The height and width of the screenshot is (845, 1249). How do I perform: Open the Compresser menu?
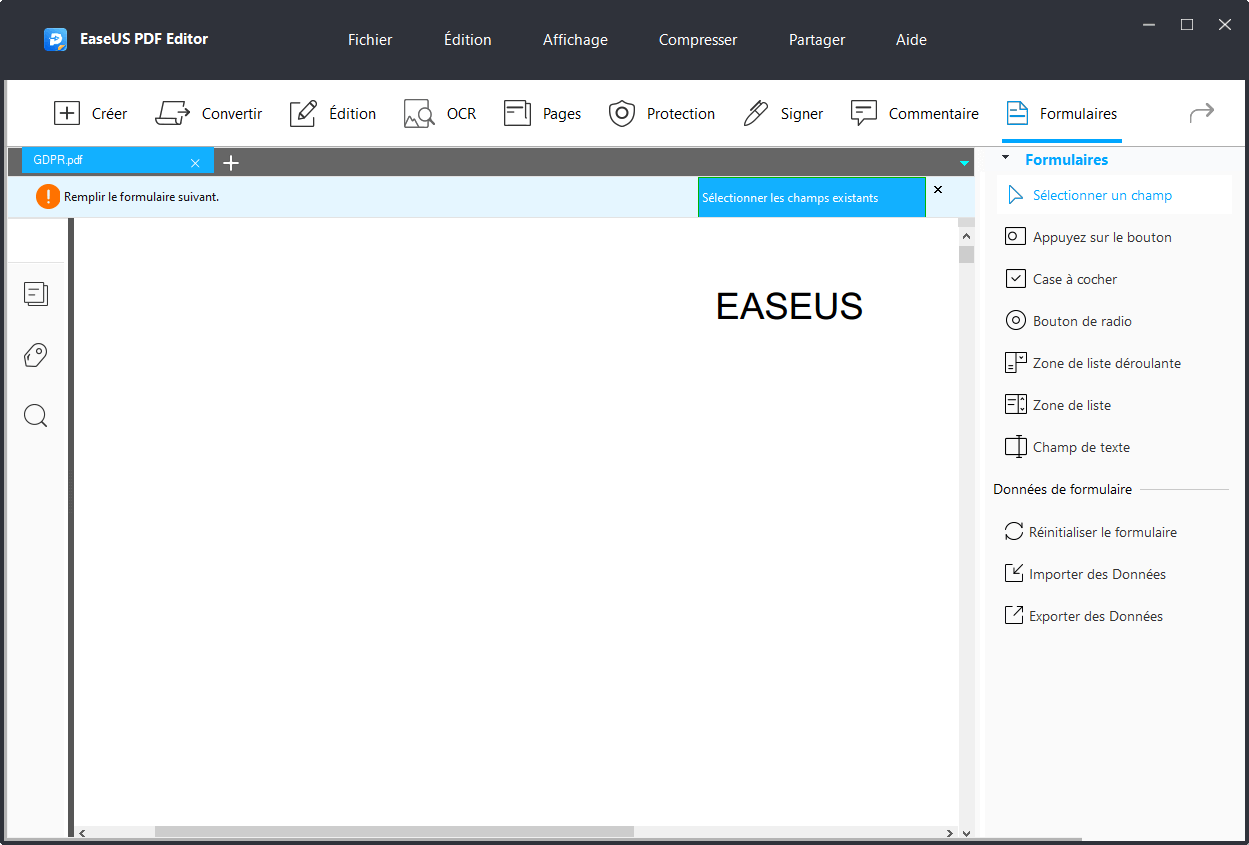(698, 40)
